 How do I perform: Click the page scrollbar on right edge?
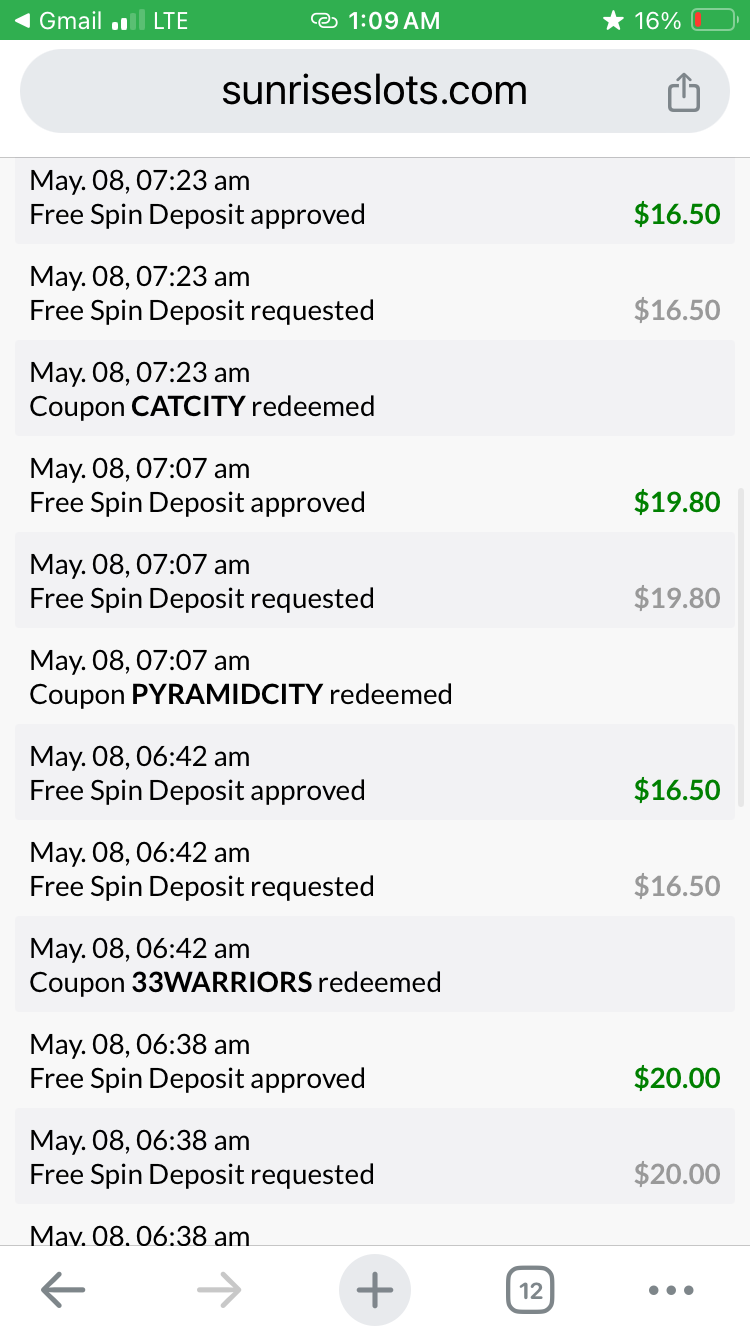pos(740,648)
